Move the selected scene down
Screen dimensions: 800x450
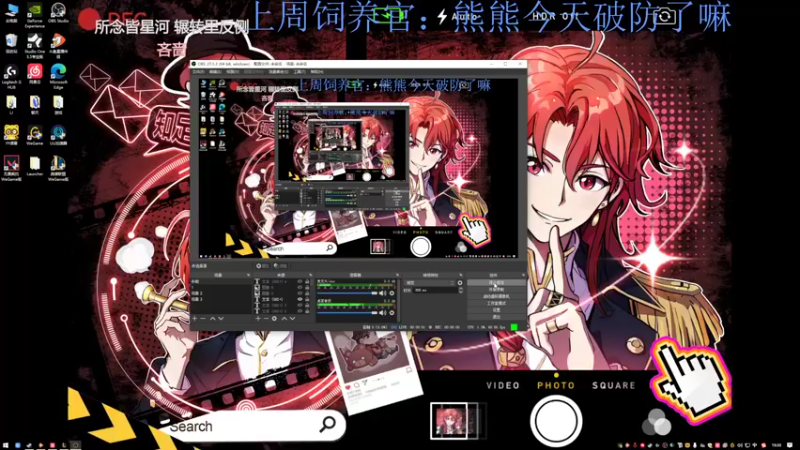[221, 318]
